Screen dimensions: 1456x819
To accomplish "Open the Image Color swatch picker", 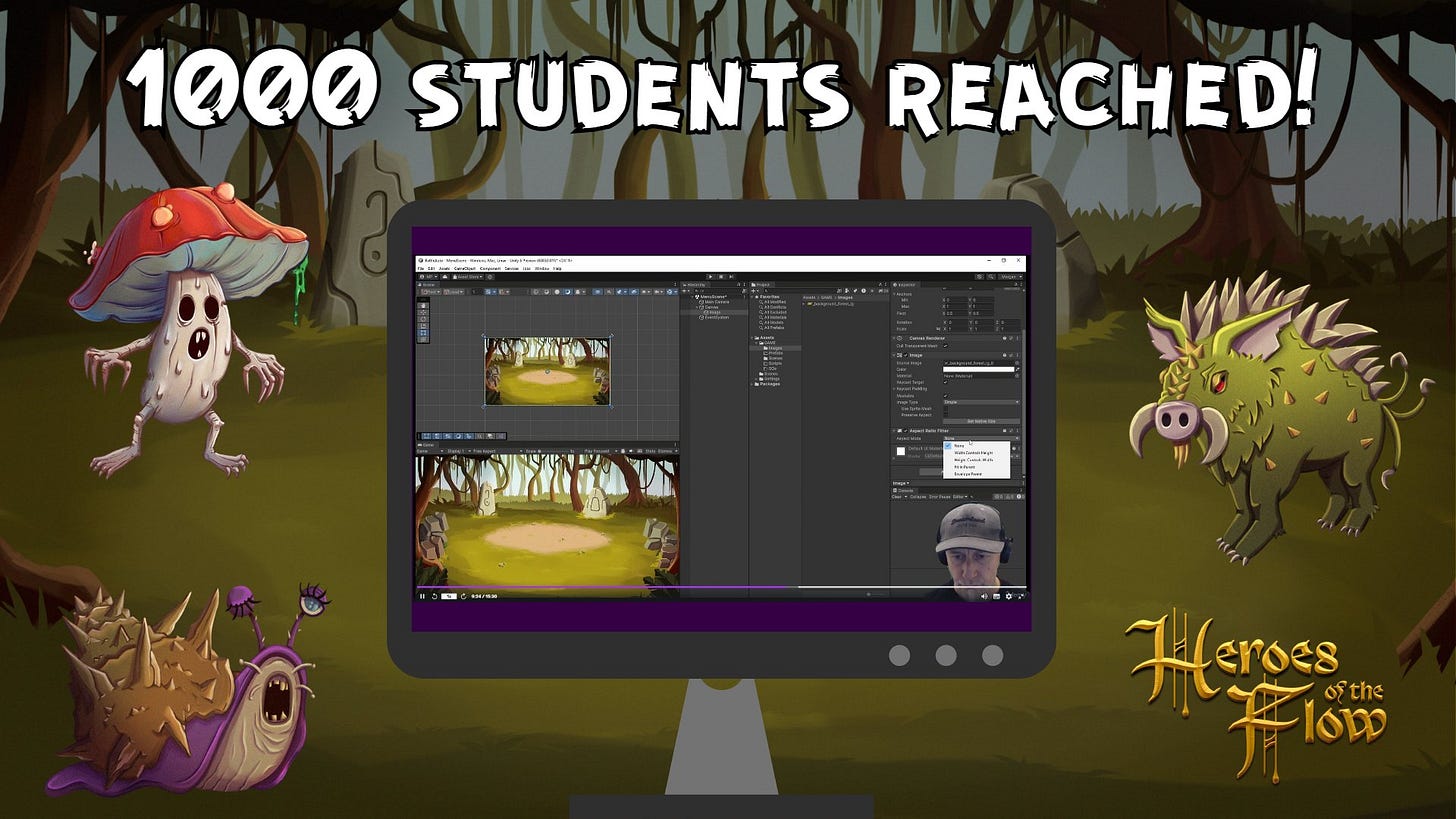I will click(x=979, y=369).
